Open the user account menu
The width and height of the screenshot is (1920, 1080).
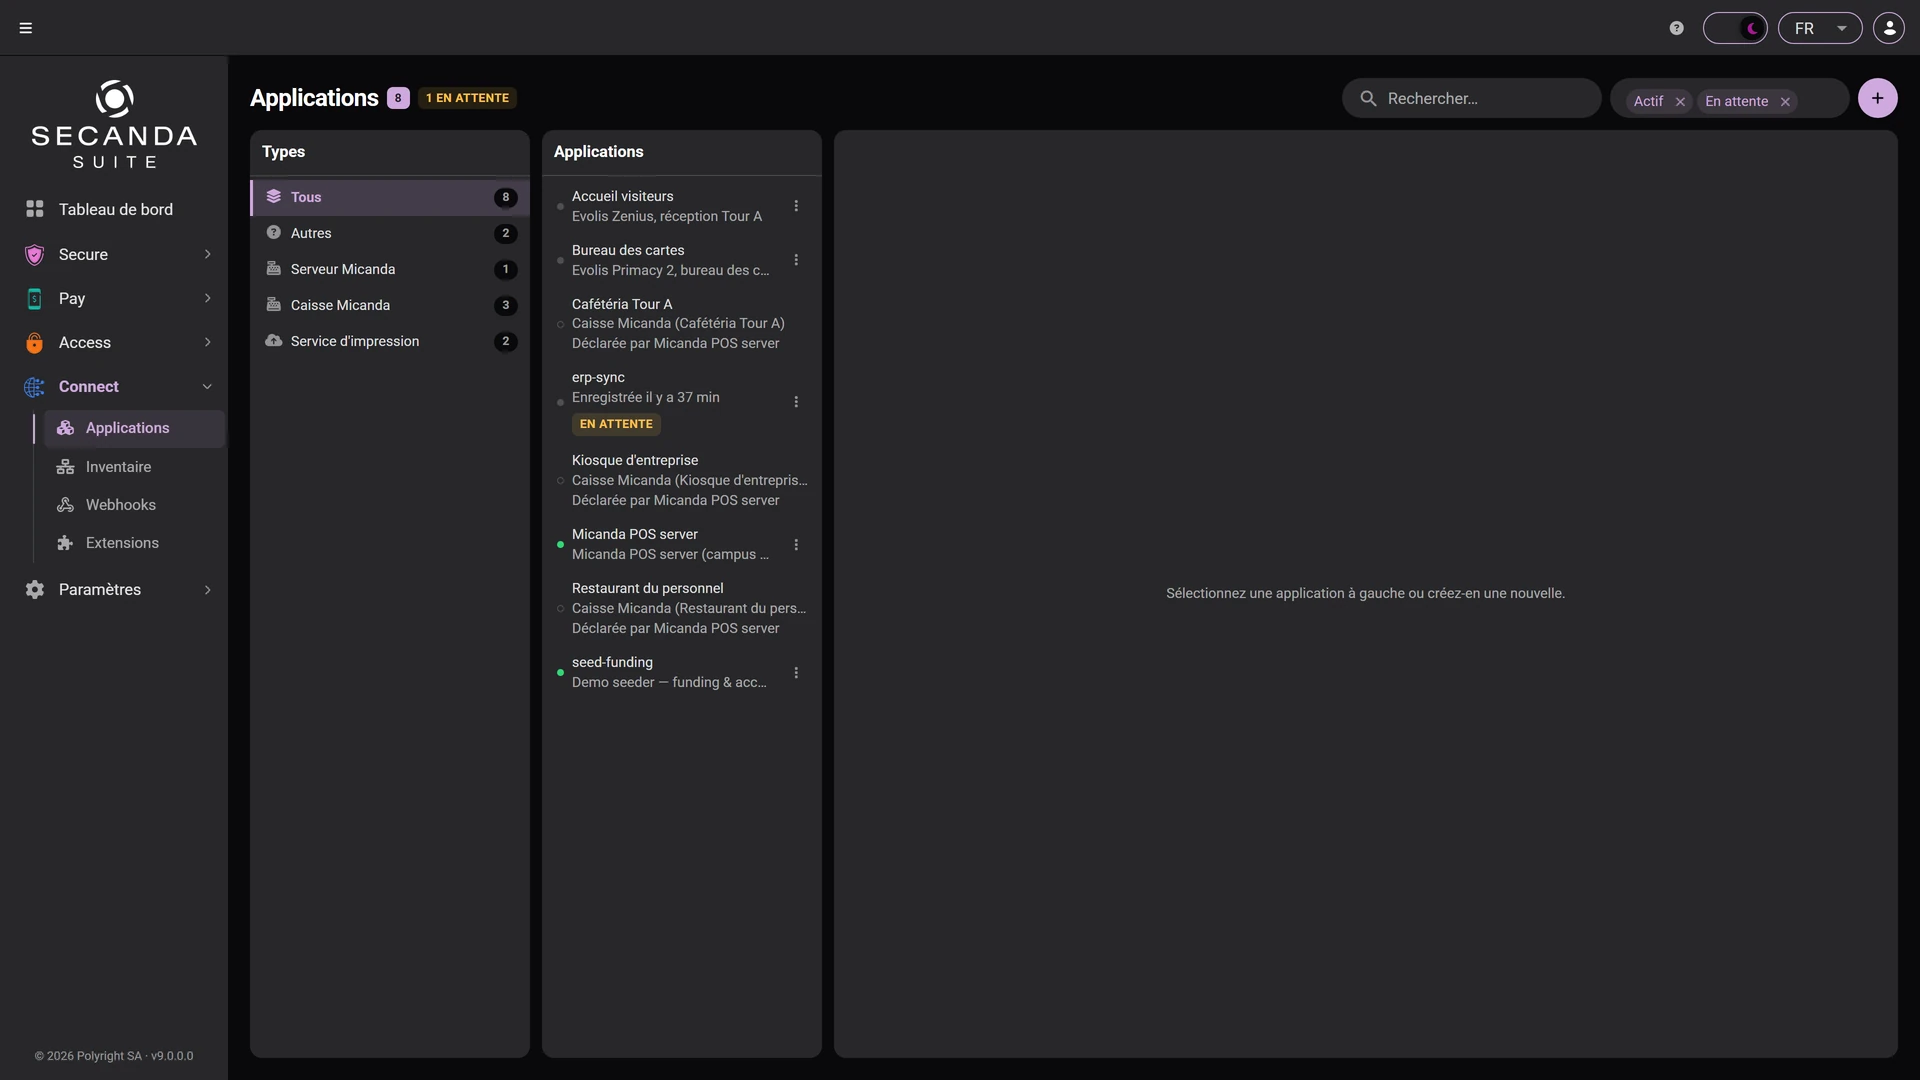coord(1889,28)
